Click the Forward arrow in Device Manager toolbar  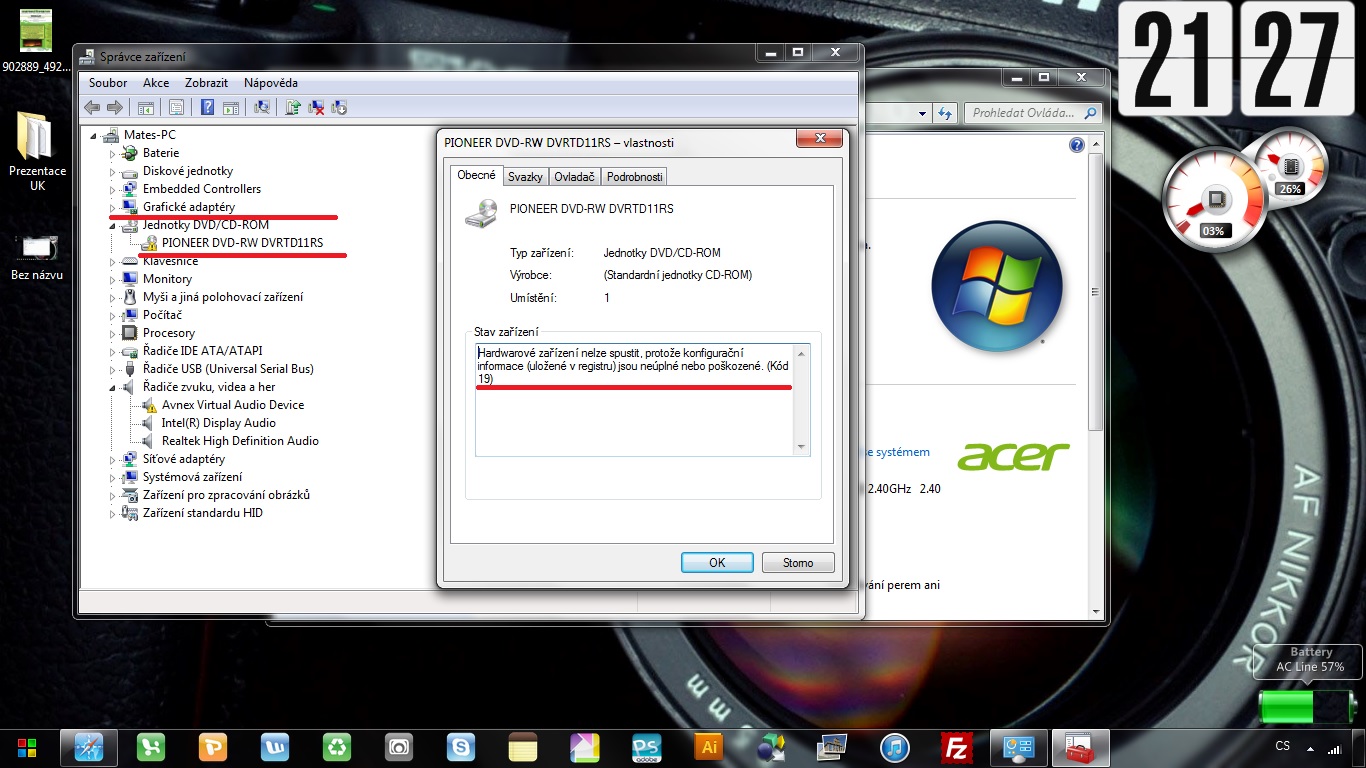coord(115,107)
